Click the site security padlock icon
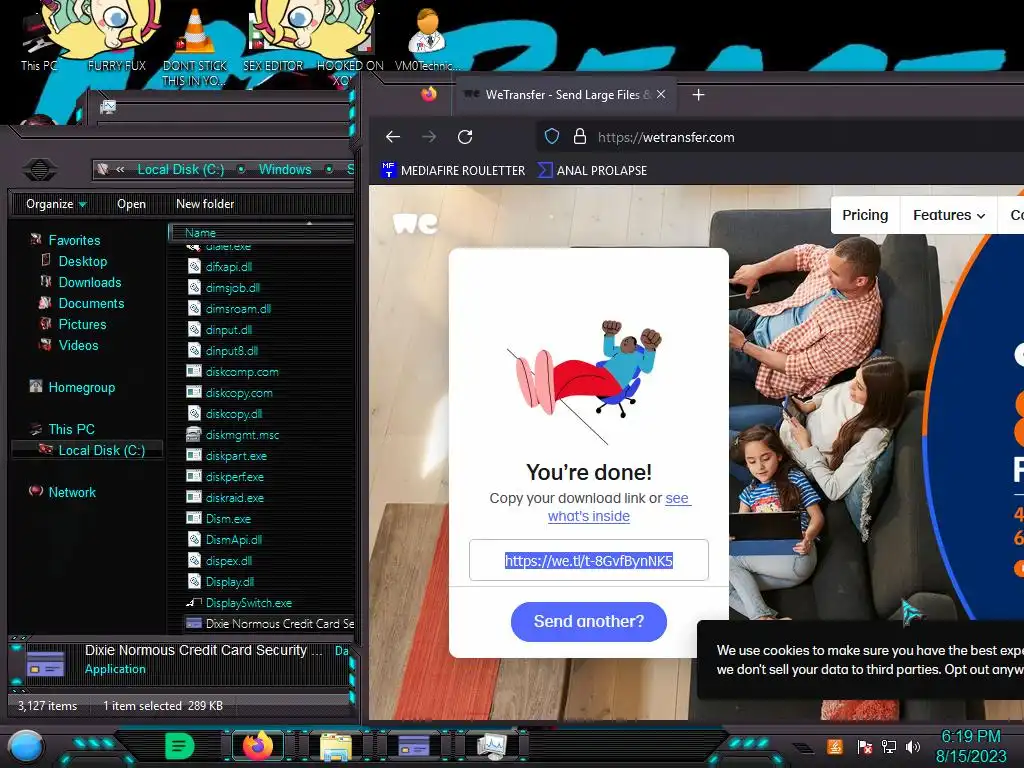 click(x=579, y=136)
